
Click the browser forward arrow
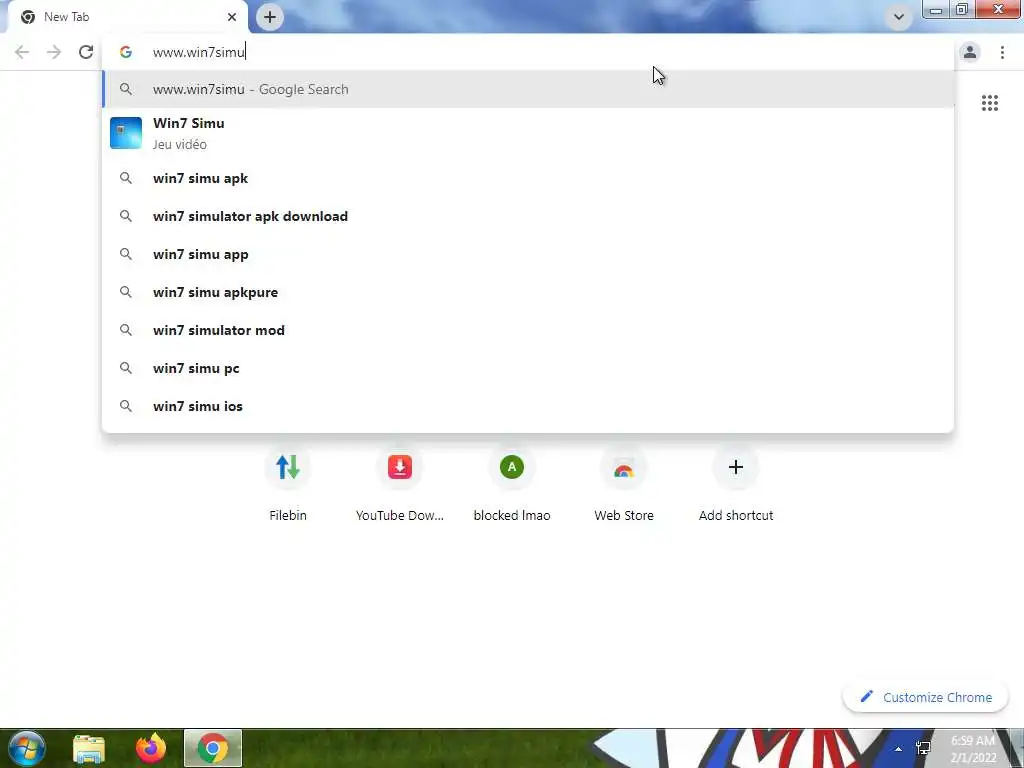tap(54, 52)
